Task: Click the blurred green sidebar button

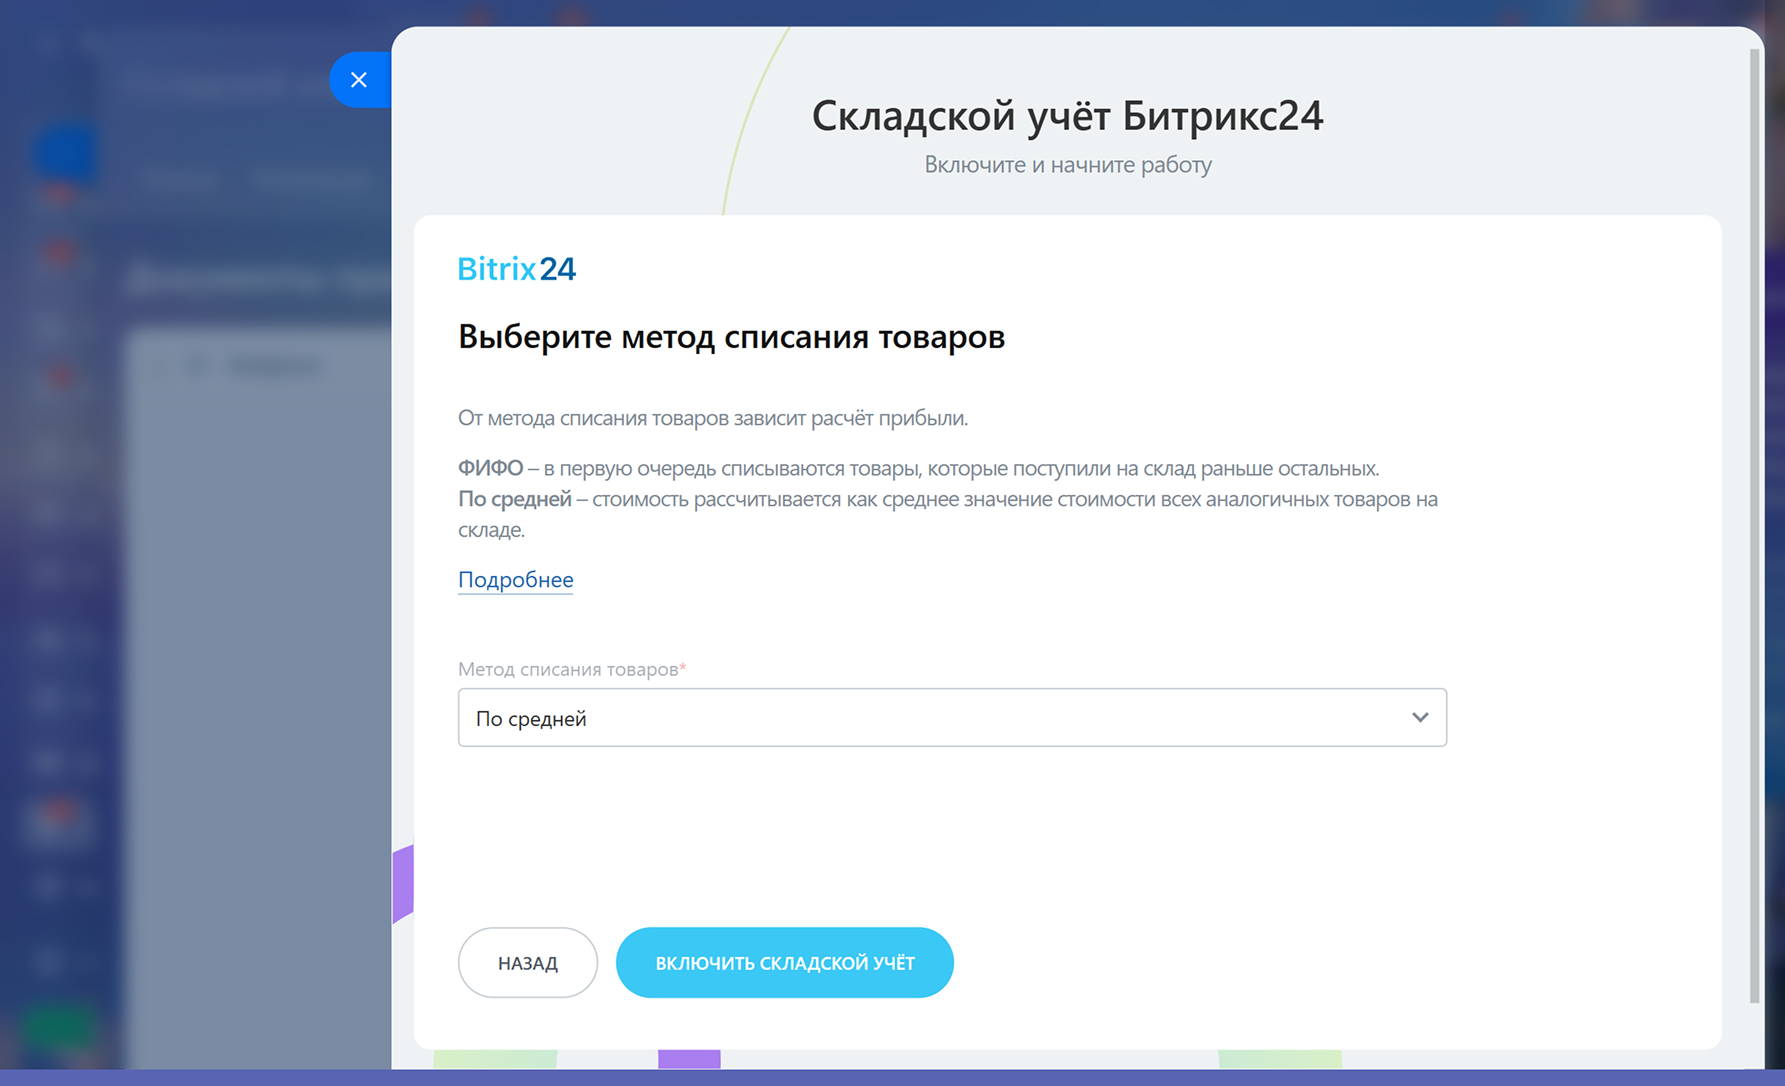Action: (60, 1026)
